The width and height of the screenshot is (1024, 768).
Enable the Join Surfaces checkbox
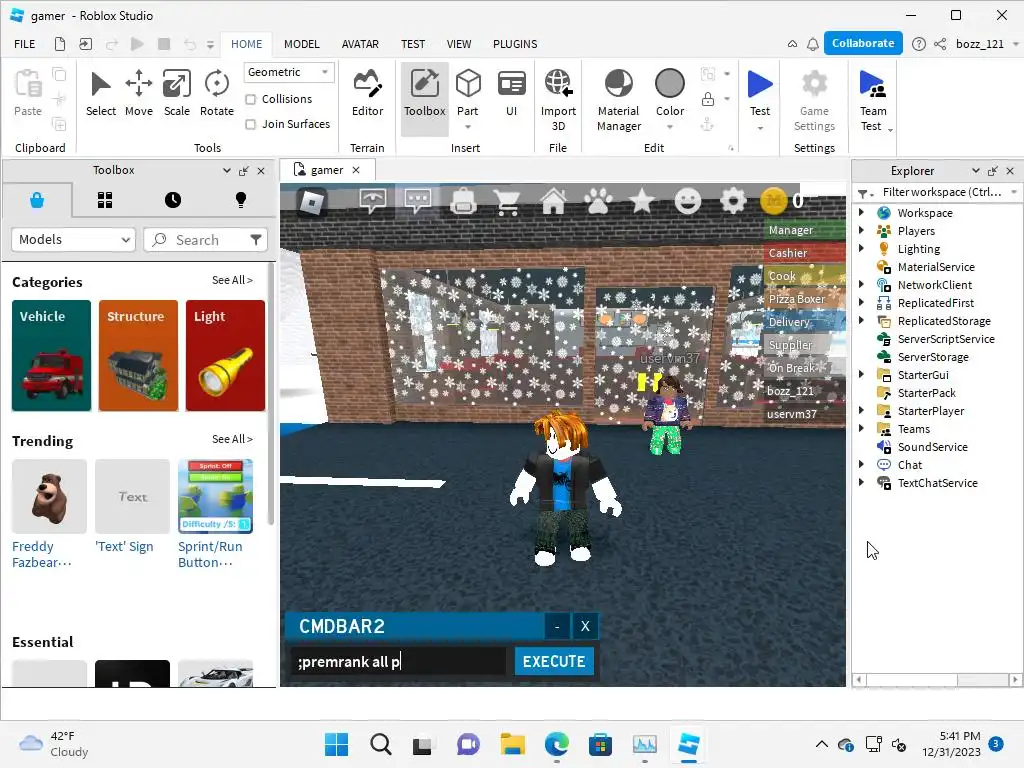[250, 124]
